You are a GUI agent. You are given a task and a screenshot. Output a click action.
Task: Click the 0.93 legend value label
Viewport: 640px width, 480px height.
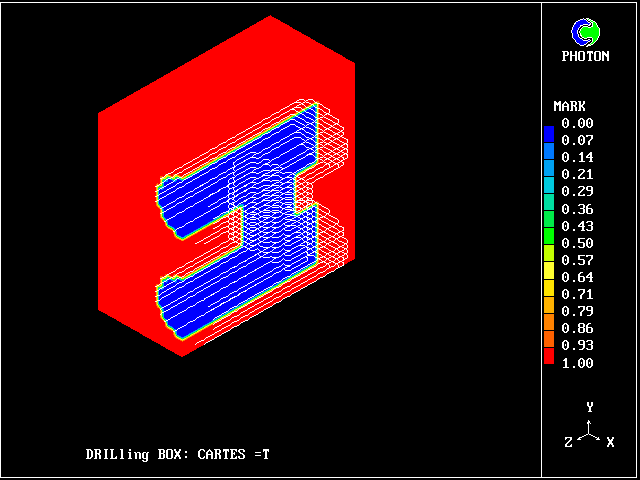(x=577, y=345)
